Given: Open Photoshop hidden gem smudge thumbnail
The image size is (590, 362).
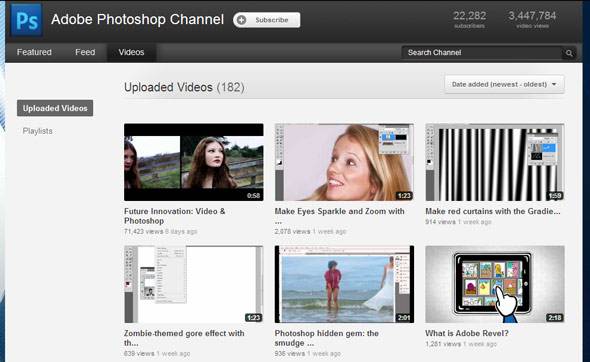Looking at the screenshot, I should pos(344,284).
